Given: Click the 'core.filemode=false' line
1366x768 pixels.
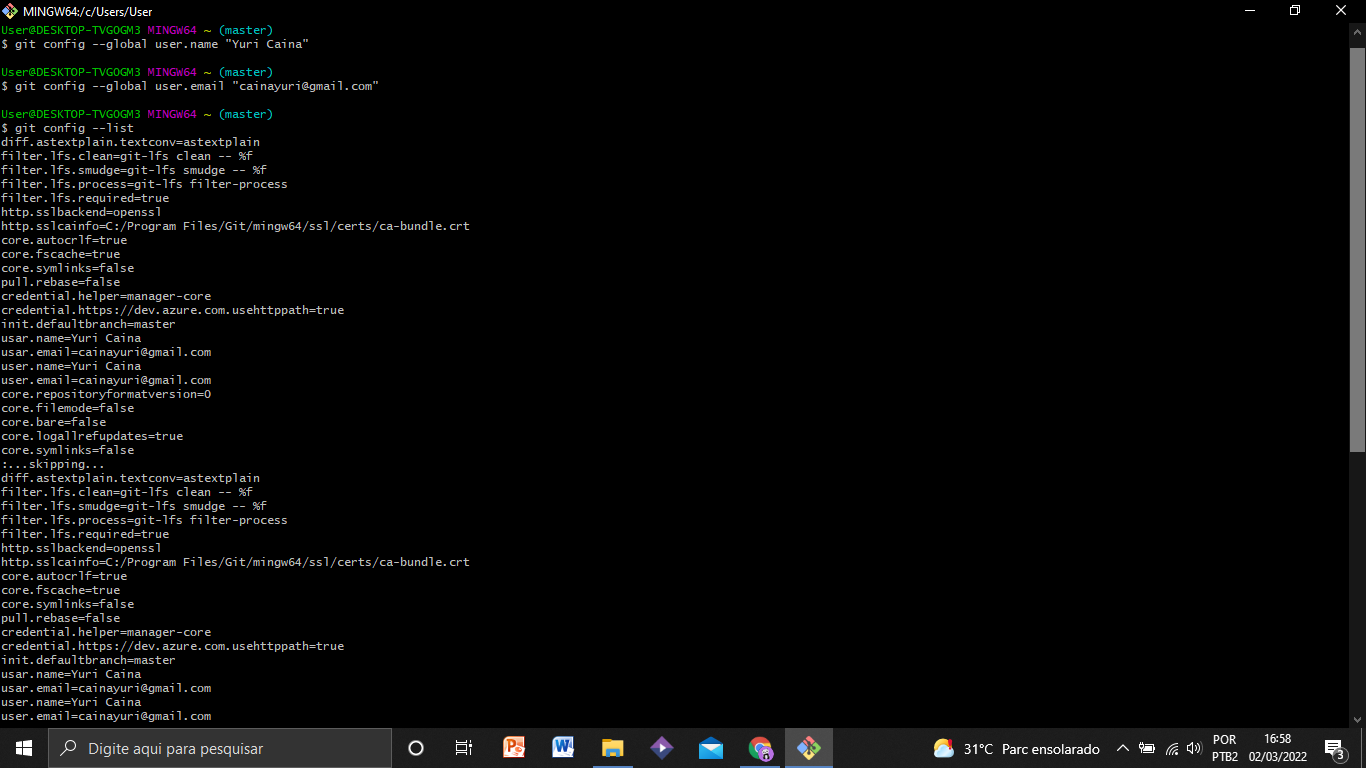Looking at the screenshot, I should click(x=67, y=408).
